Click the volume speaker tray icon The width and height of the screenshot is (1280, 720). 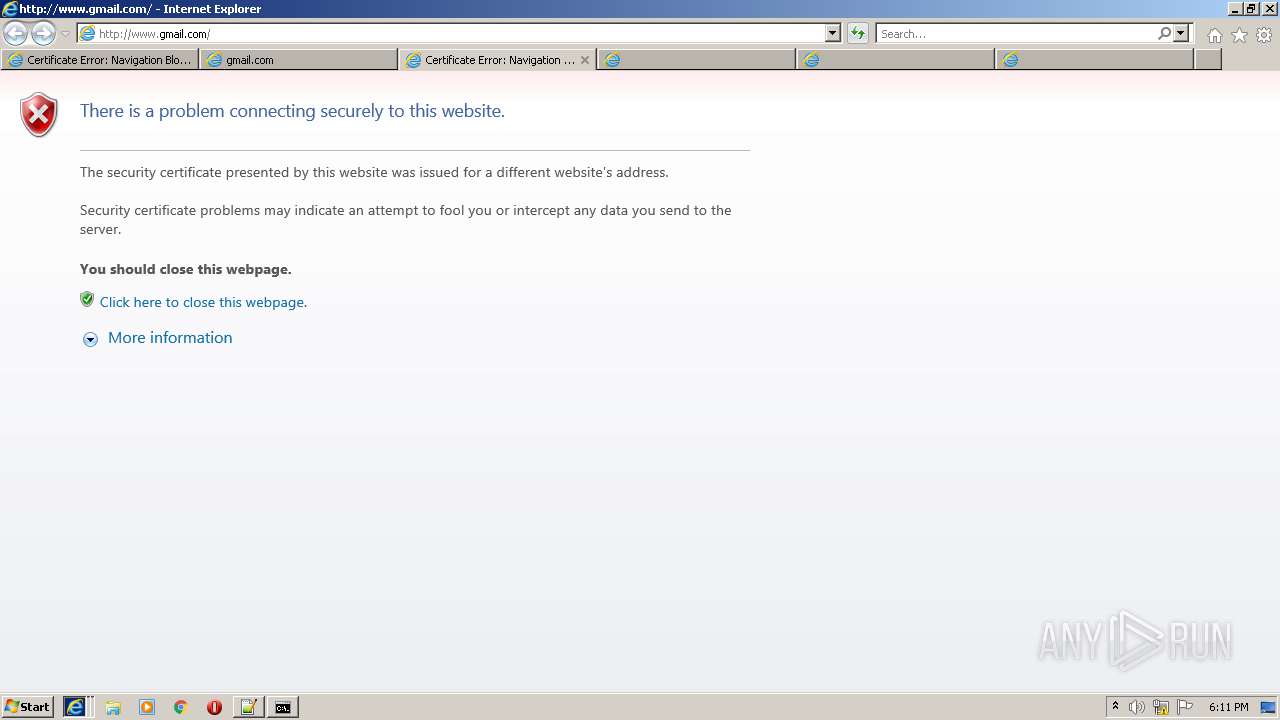click(1137, 707)
